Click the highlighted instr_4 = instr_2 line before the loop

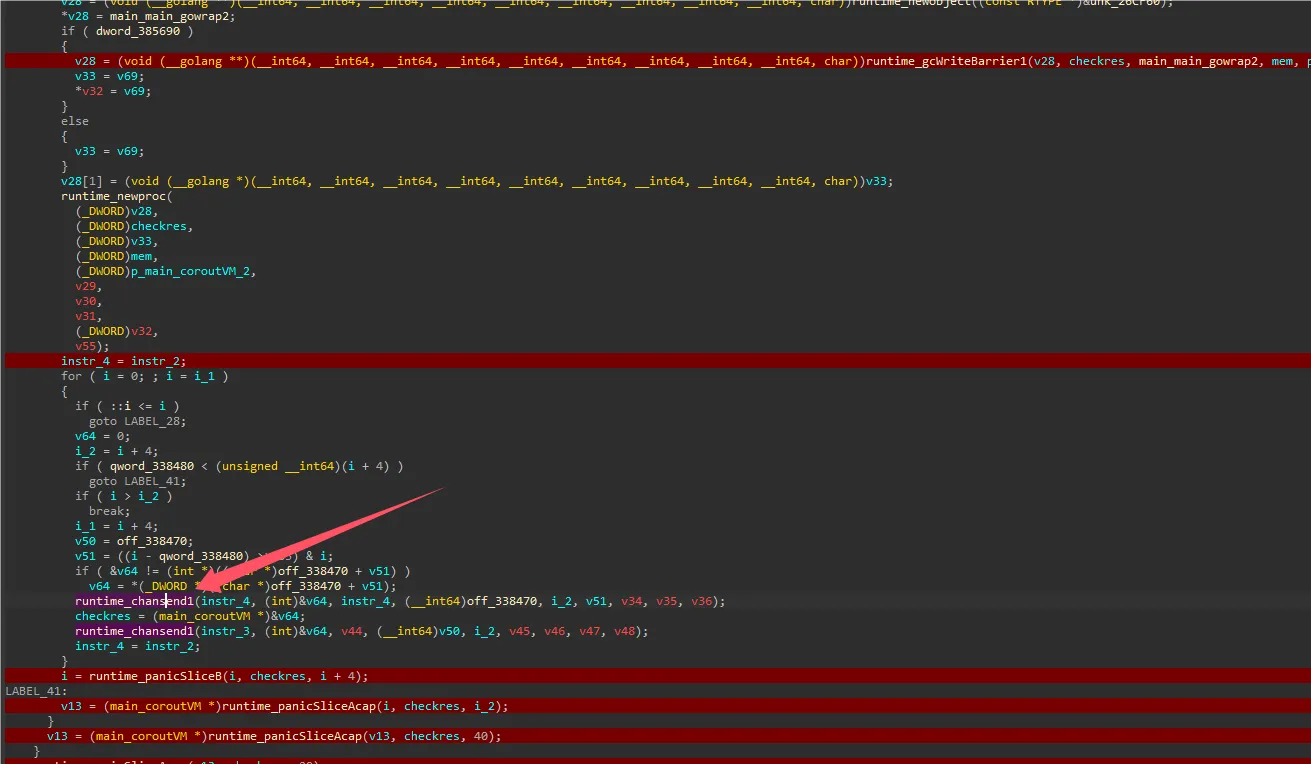[x=124, y=361]
